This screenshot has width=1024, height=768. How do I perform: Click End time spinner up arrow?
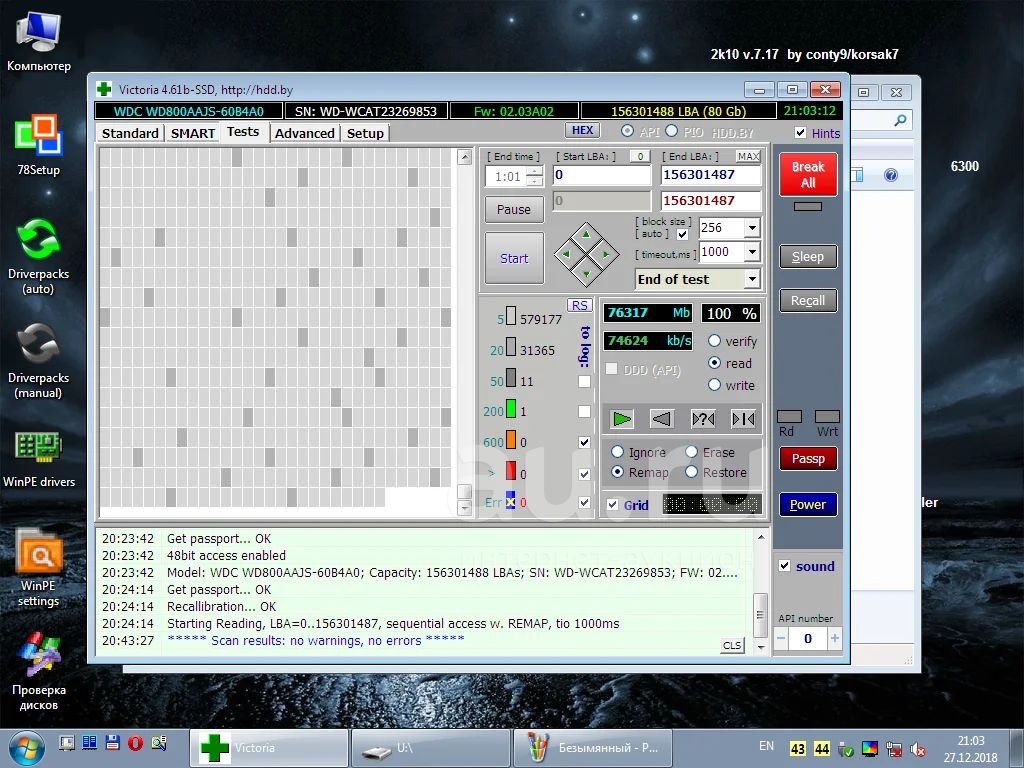click(x=534, y=171)
